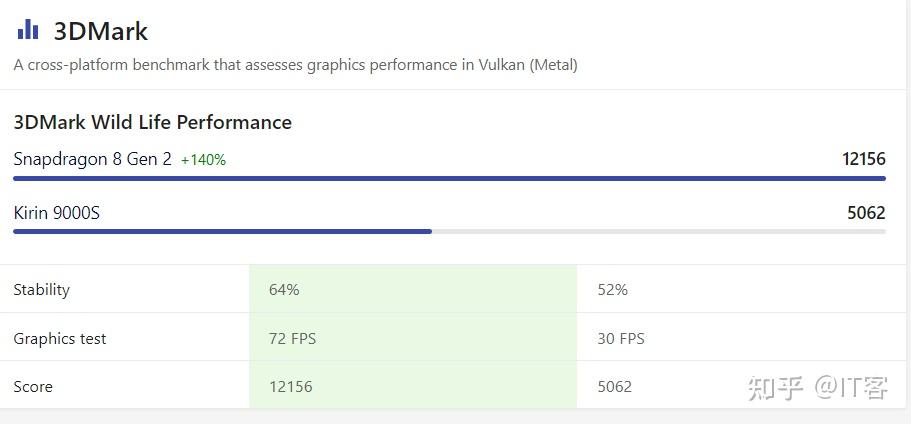911x424 pixels.
Task: Click the Kirin 9000S progress bar
Action: coord(222,231)
